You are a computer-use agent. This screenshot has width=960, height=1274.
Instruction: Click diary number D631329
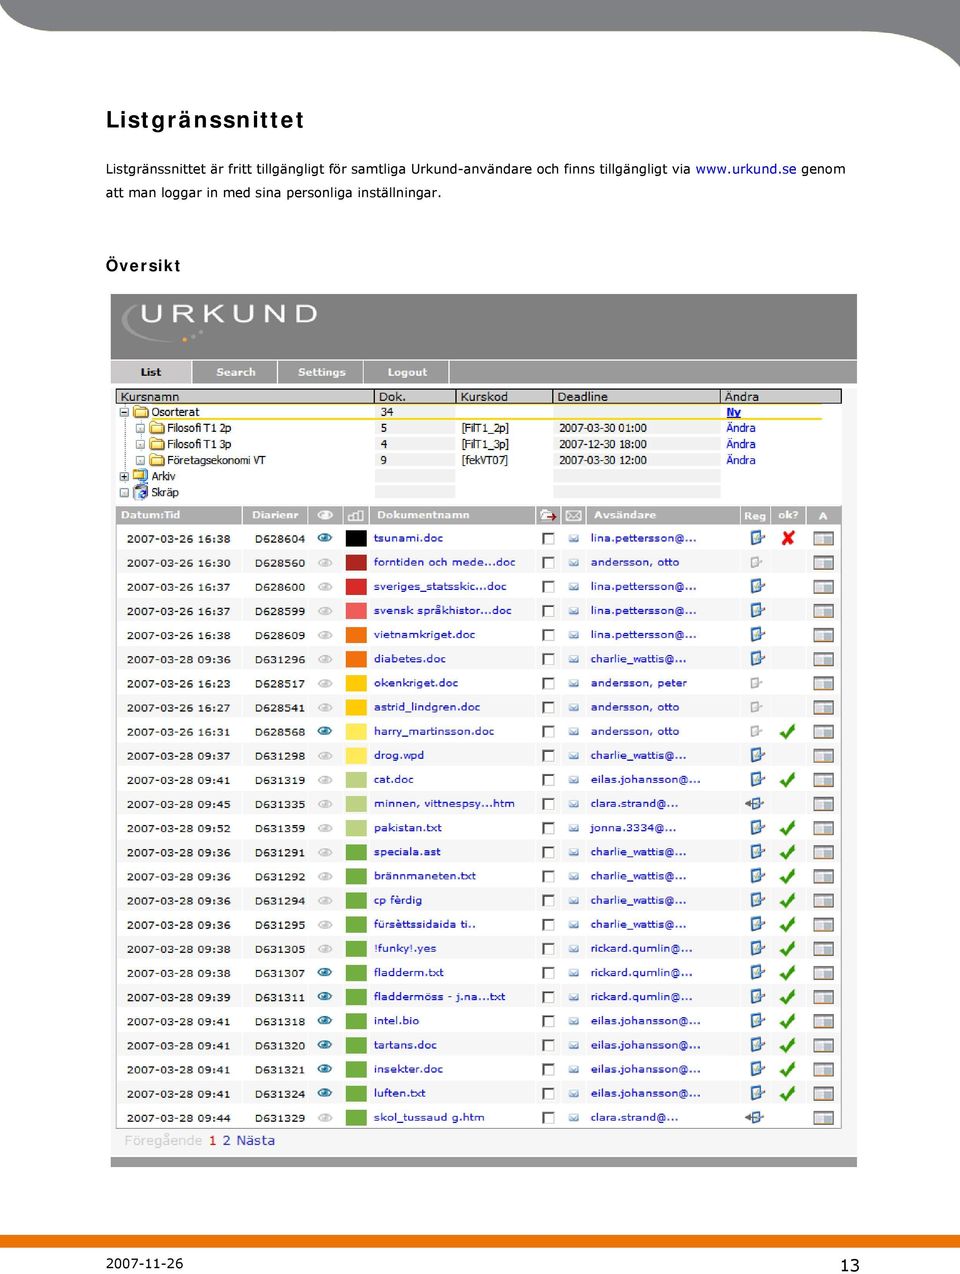click(x=280, y=1118)
